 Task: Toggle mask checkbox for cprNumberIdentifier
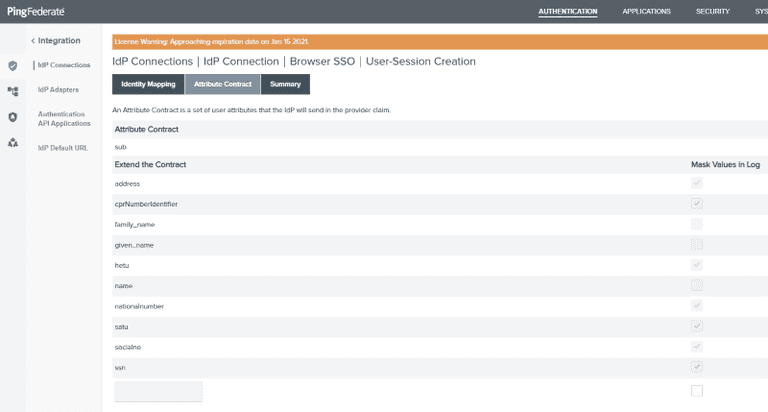[697, 204]
